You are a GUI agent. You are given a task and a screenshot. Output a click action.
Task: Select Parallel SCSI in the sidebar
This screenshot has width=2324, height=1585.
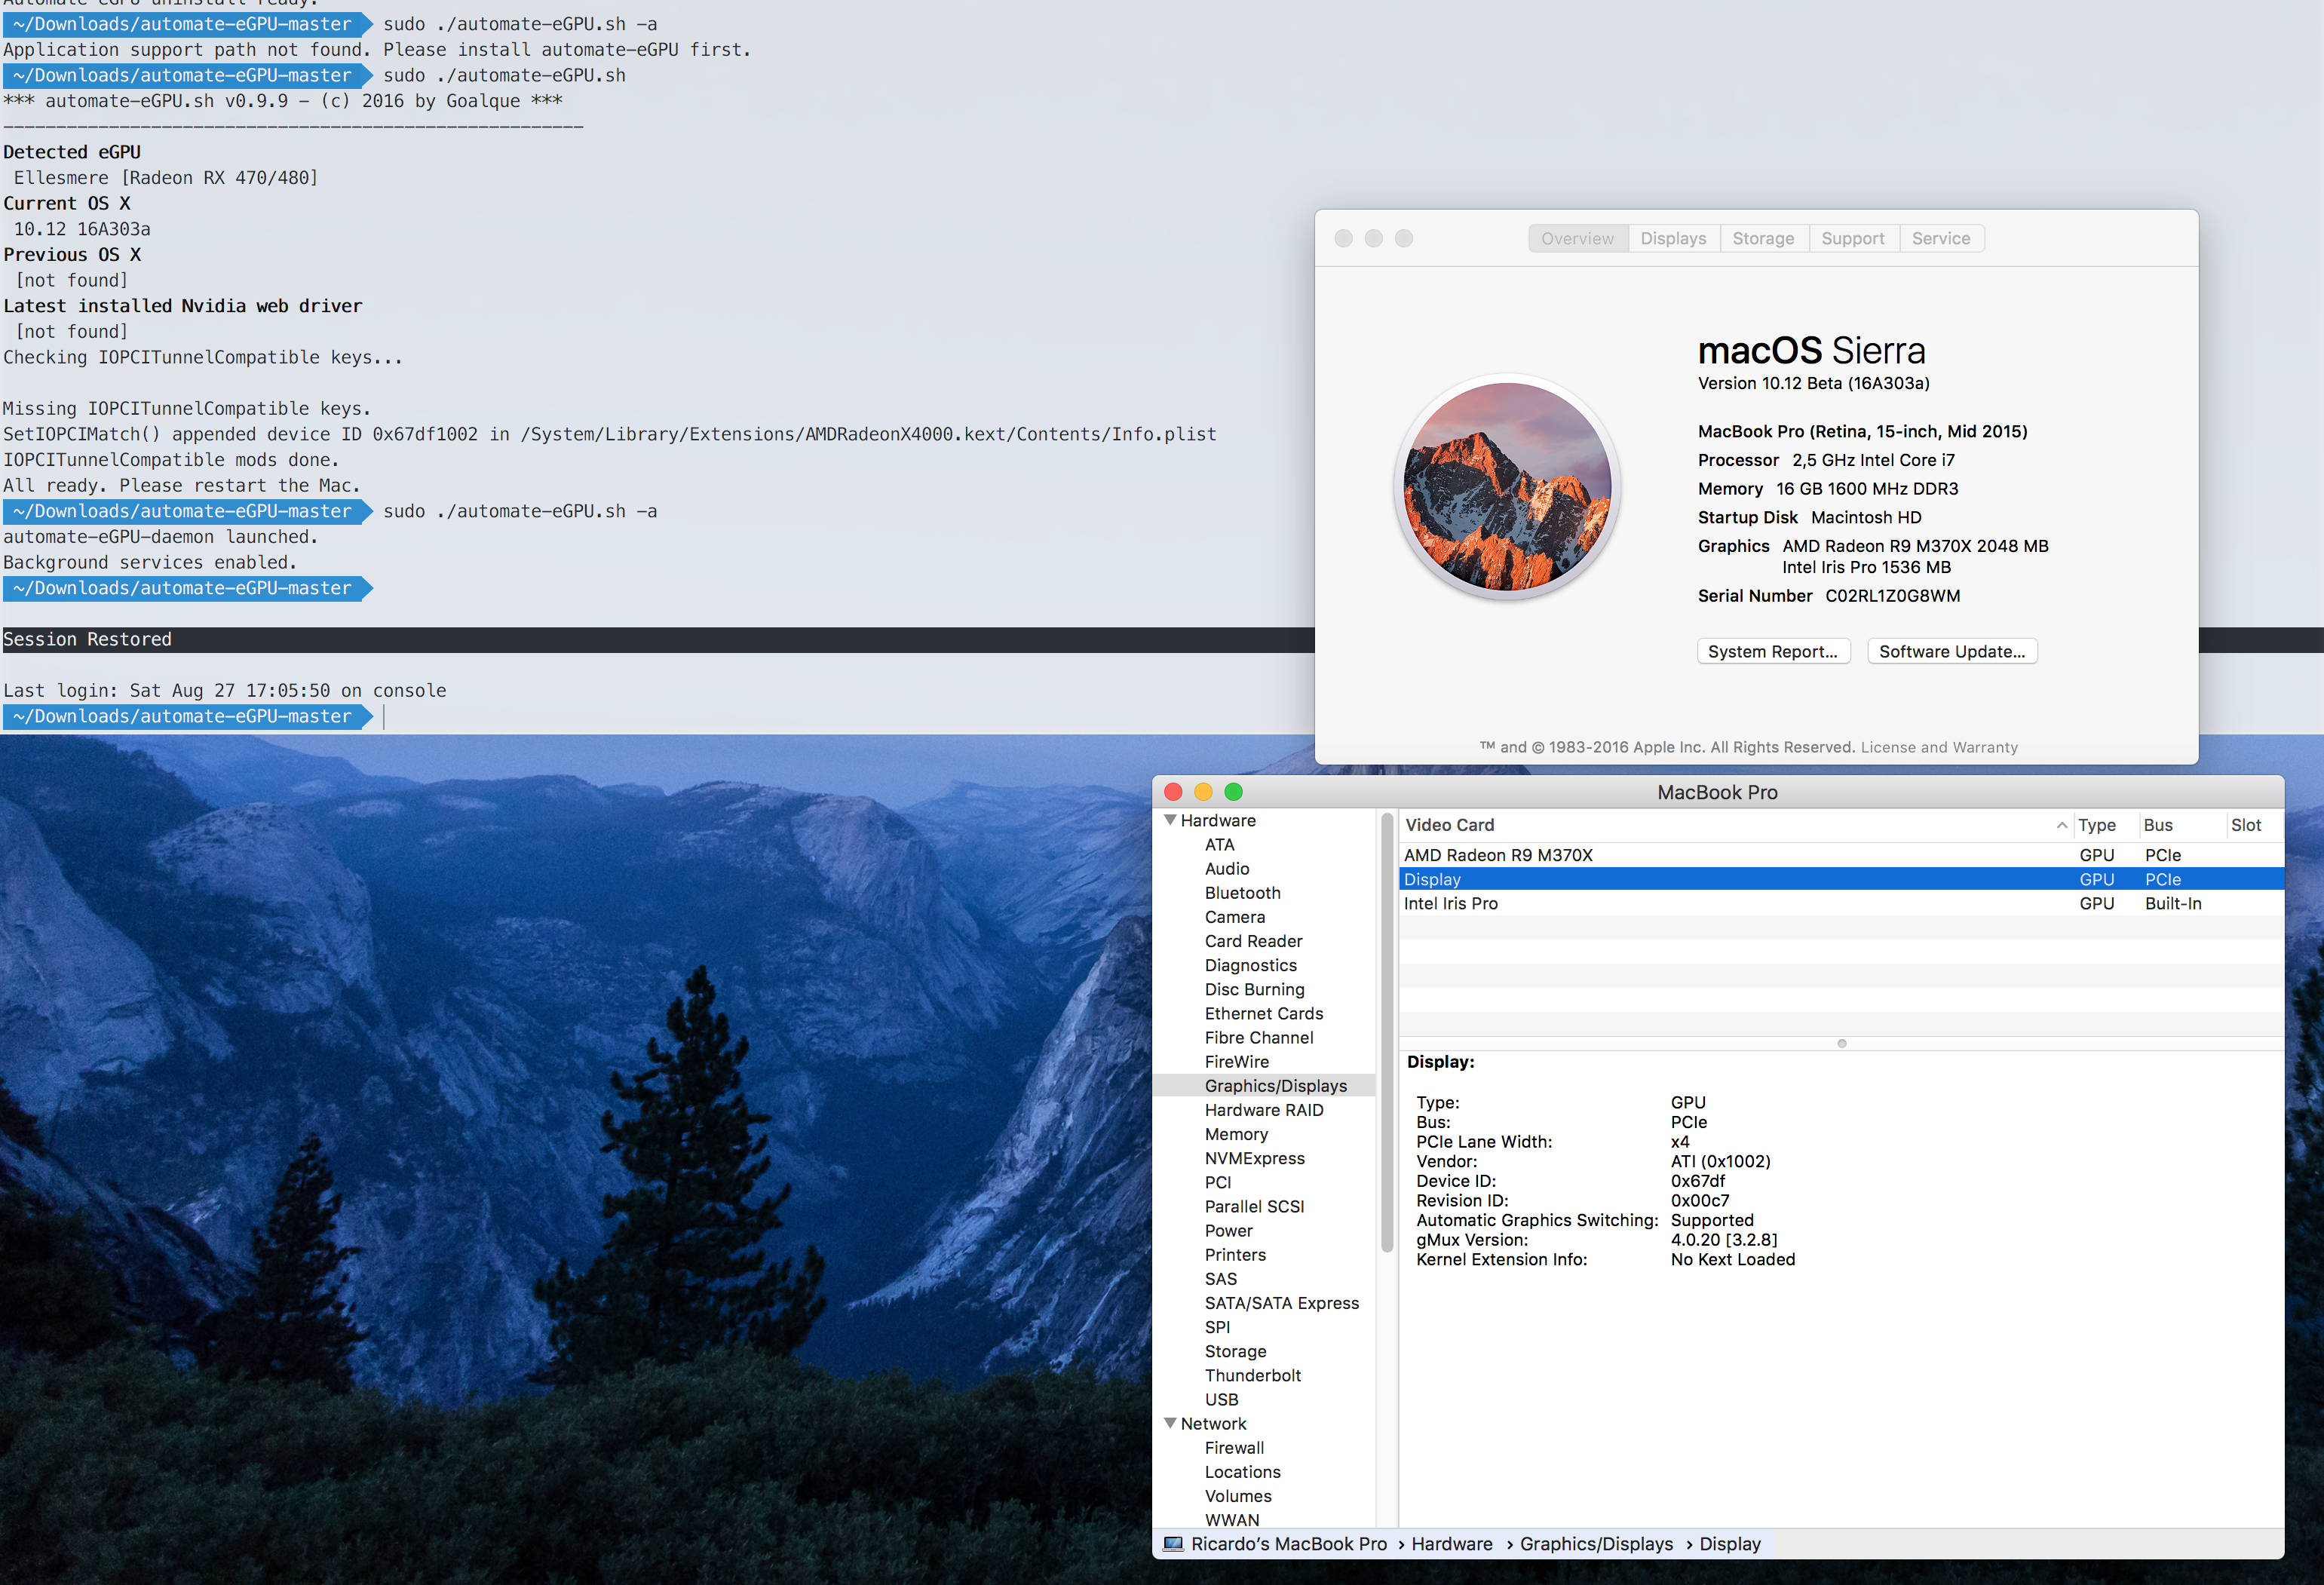click(1254, 1206)
